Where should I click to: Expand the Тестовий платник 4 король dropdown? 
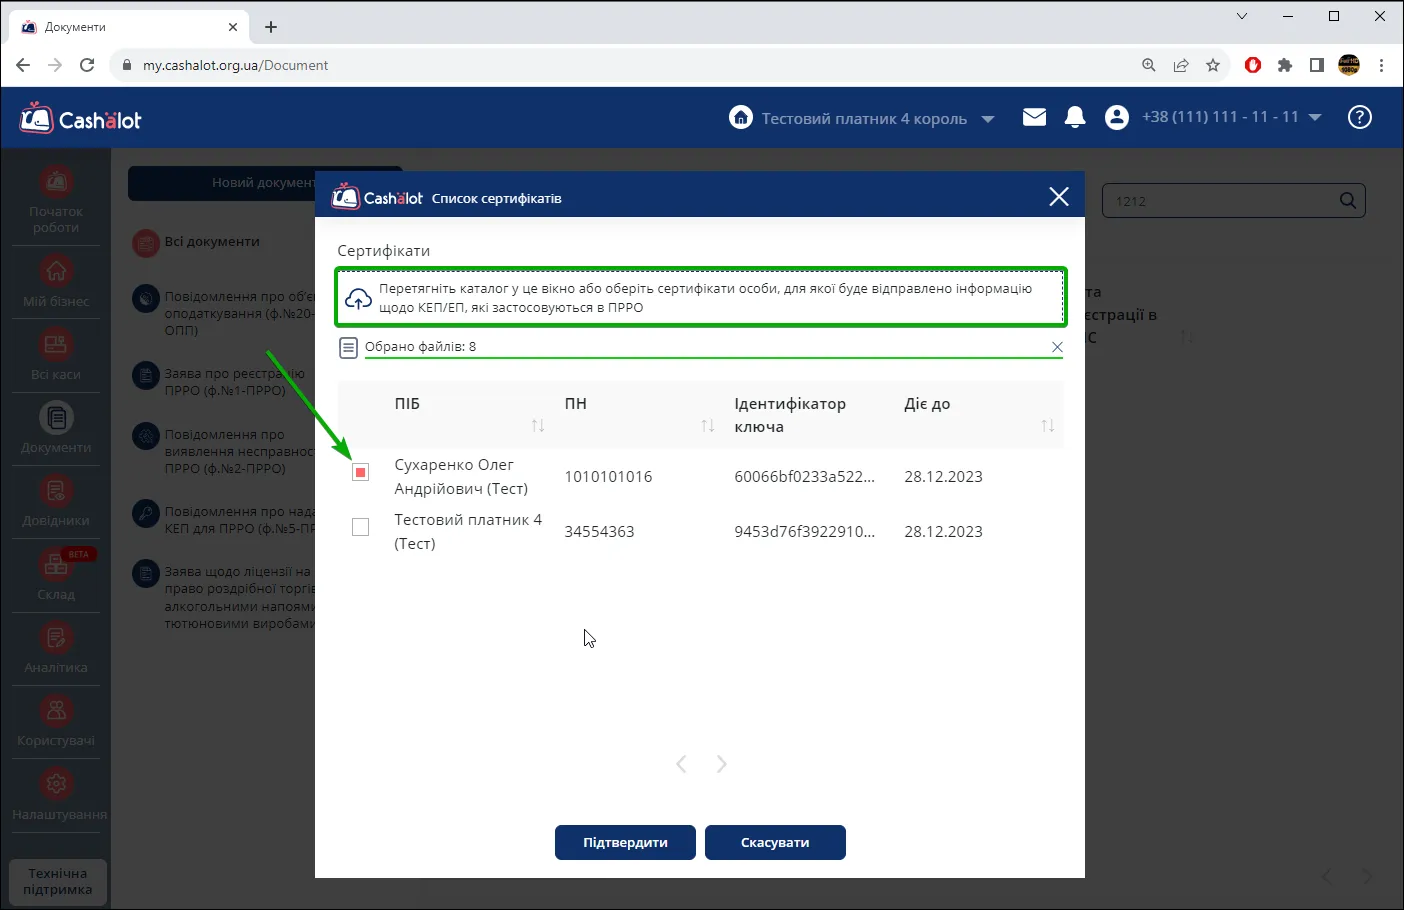988,119
